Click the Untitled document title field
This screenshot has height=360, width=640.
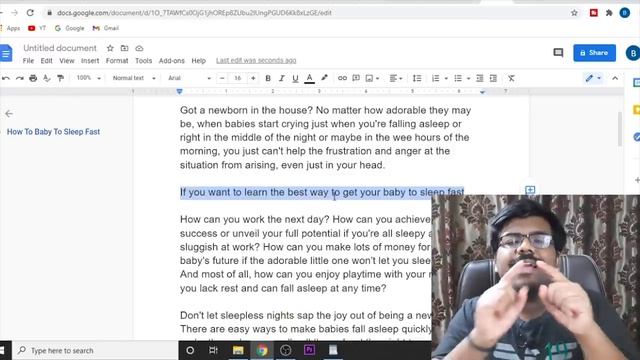(60, 48)
